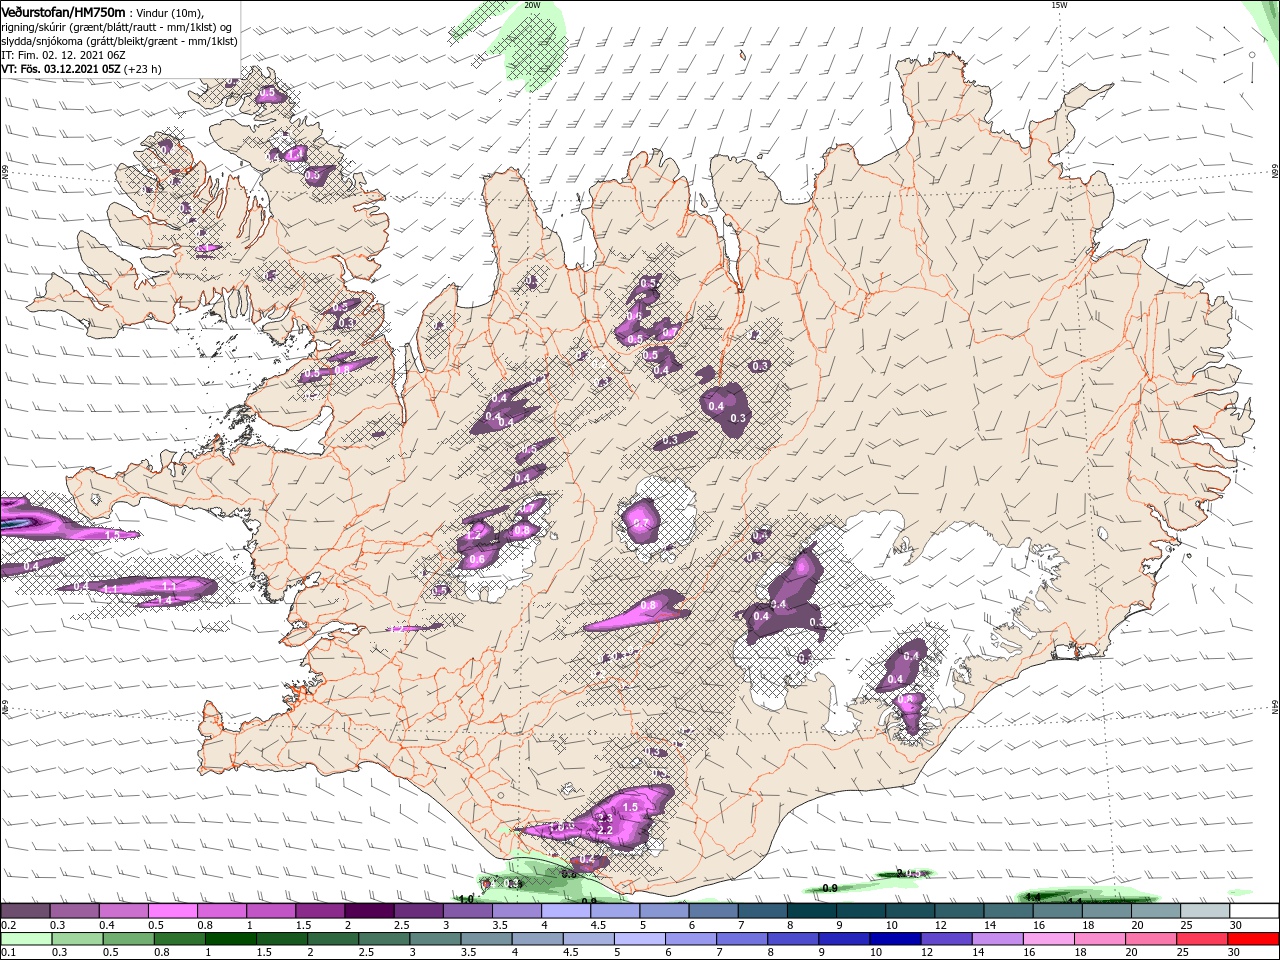Select the light gray upper swatch labeled 25
Screen dimensions: 1280x960
click(1206, 911)
